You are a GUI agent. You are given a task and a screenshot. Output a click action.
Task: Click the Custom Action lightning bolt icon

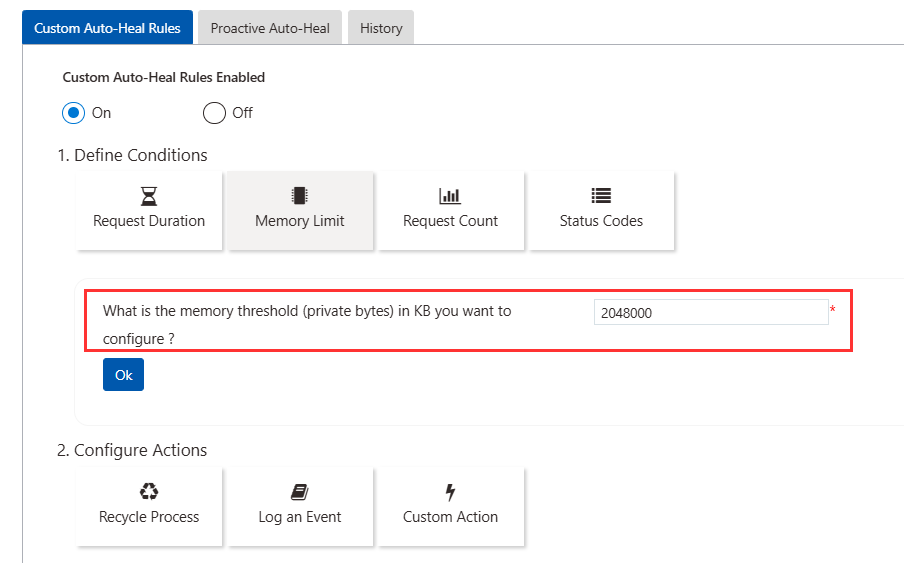coord(450,492)
